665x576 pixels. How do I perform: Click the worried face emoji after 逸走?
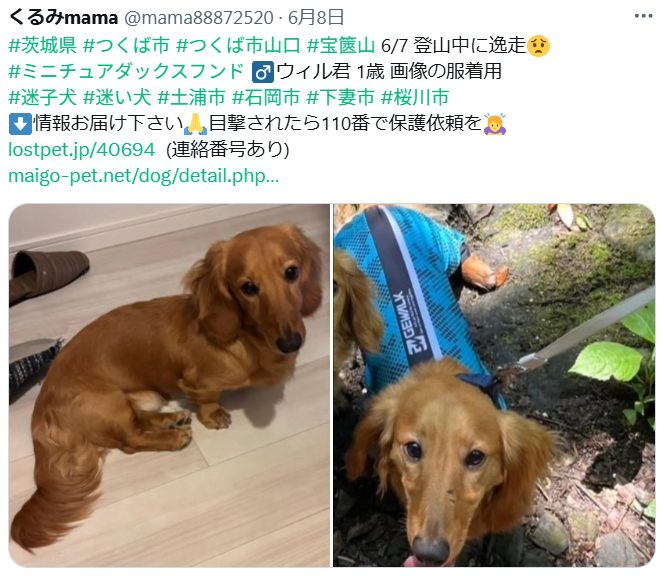538,45
